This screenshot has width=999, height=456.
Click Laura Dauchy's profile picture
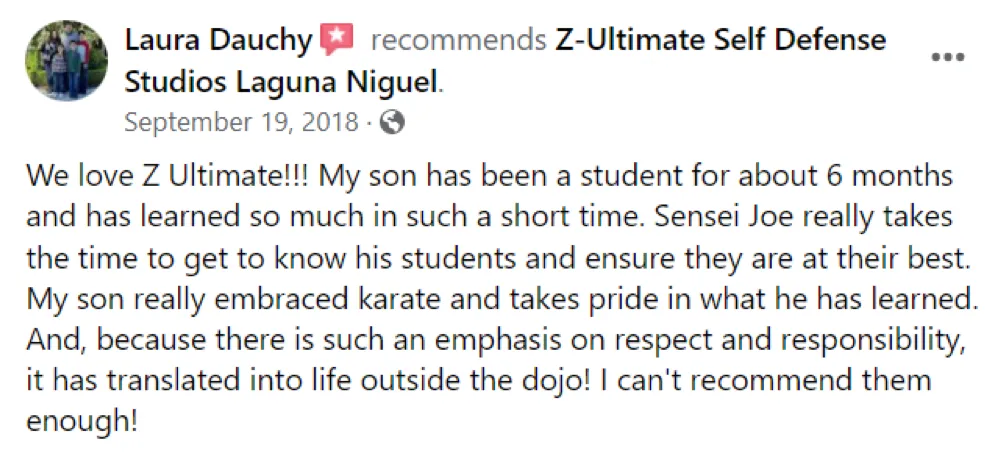click(66, 60)
